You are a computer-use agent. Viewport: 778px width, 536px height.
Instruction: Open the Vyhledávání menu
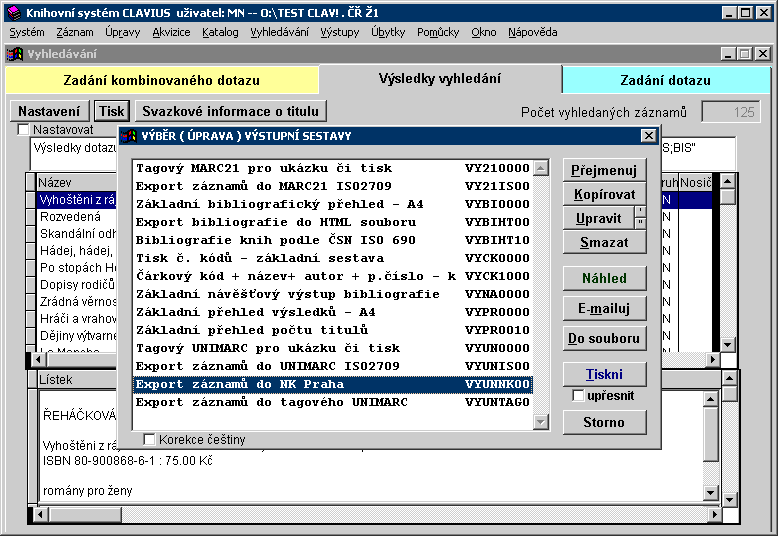click(x=279, y=32)
